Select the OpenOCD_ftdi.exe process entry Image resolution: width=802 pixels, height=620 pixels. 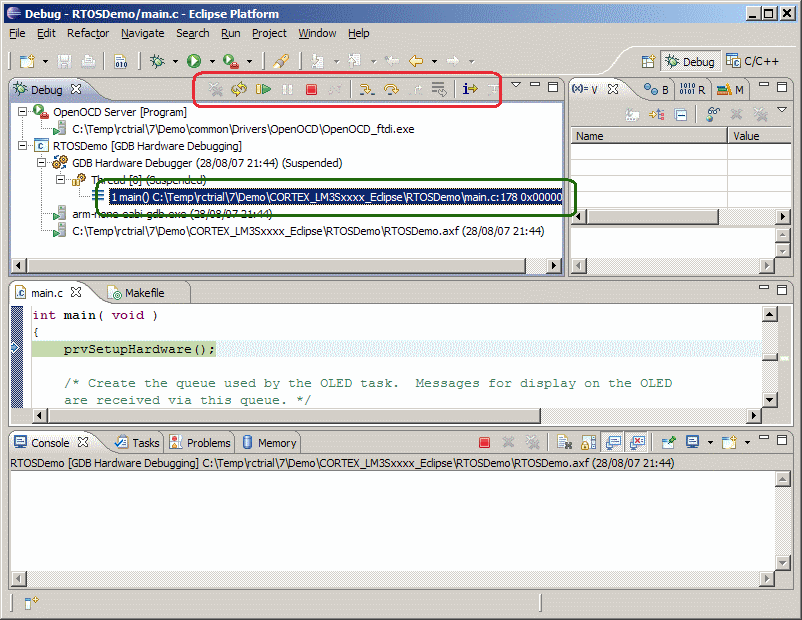243,129
